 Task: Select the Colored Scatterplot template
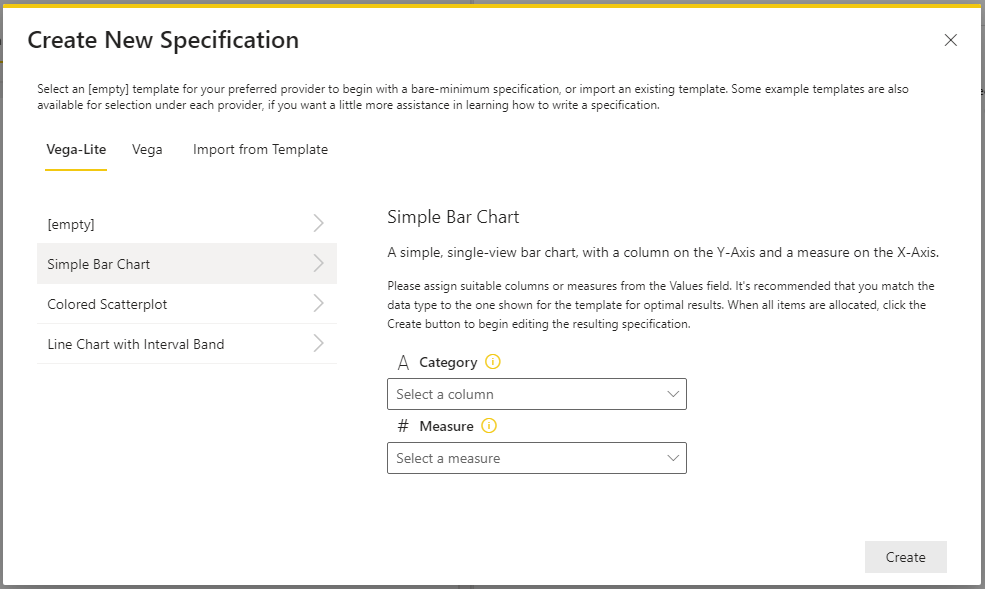click(187, 304)
